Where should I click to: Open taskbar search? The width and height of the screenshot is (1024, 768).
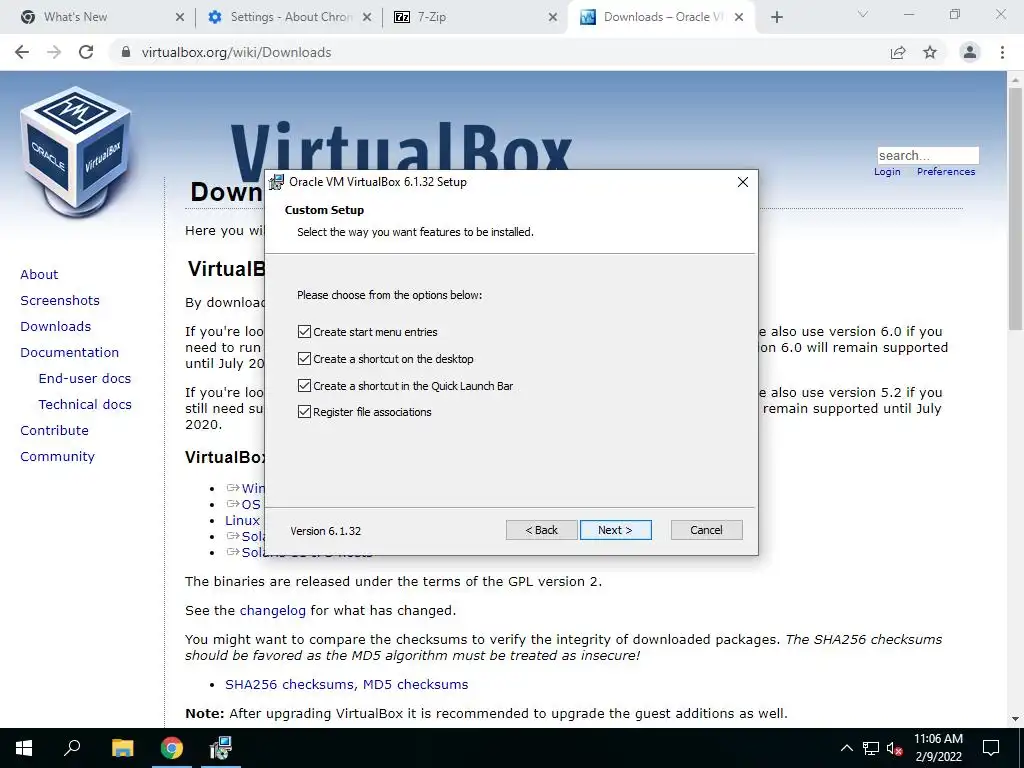(72, 748)
